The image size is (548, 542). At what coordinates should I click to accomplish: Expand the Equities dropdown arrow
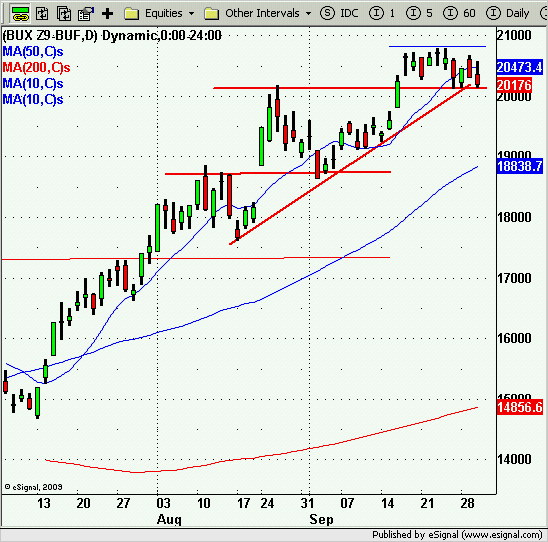pyautogui.click(x=191, y=14)
